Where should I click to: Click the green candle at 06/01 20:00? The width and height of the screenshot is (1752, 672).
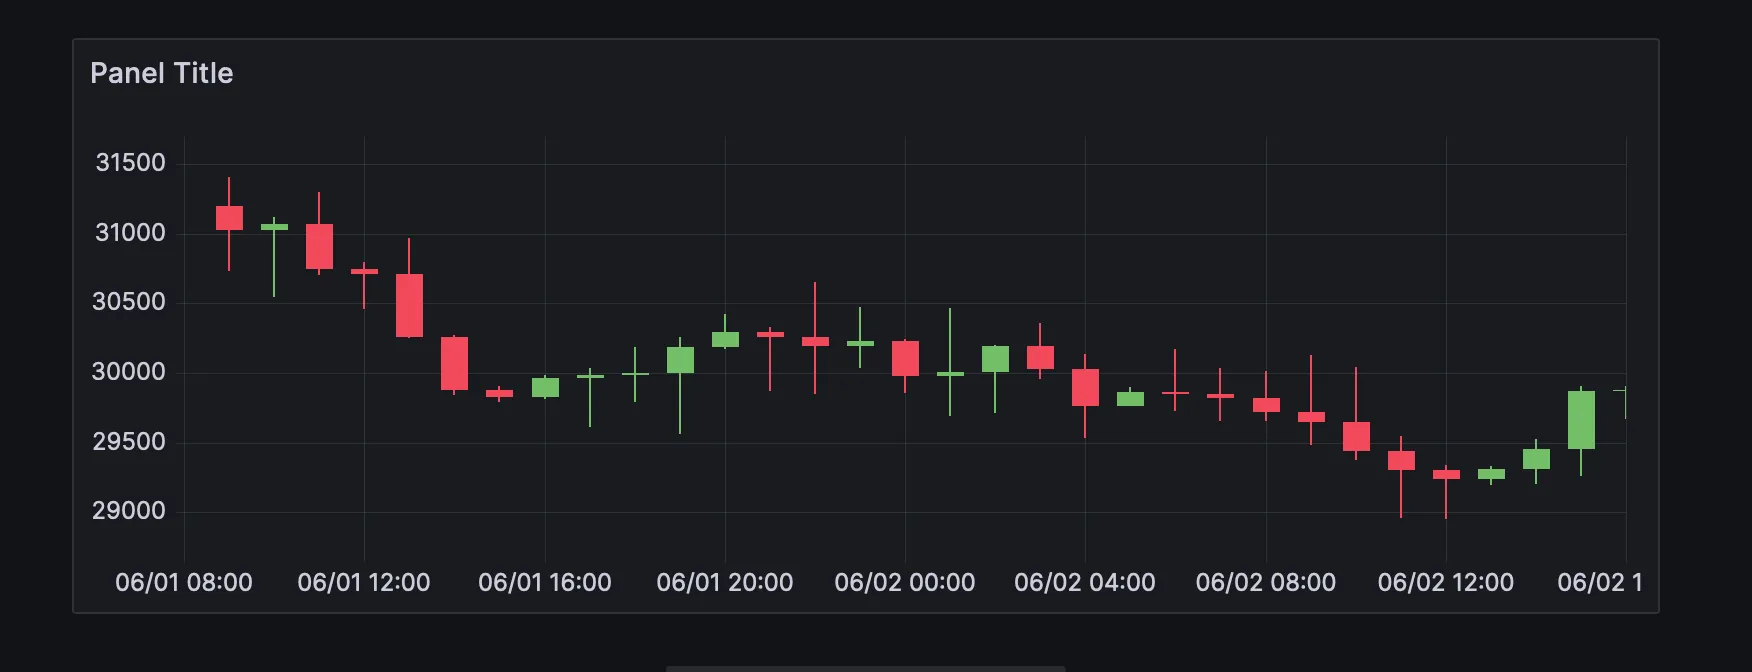click(725, 339)
